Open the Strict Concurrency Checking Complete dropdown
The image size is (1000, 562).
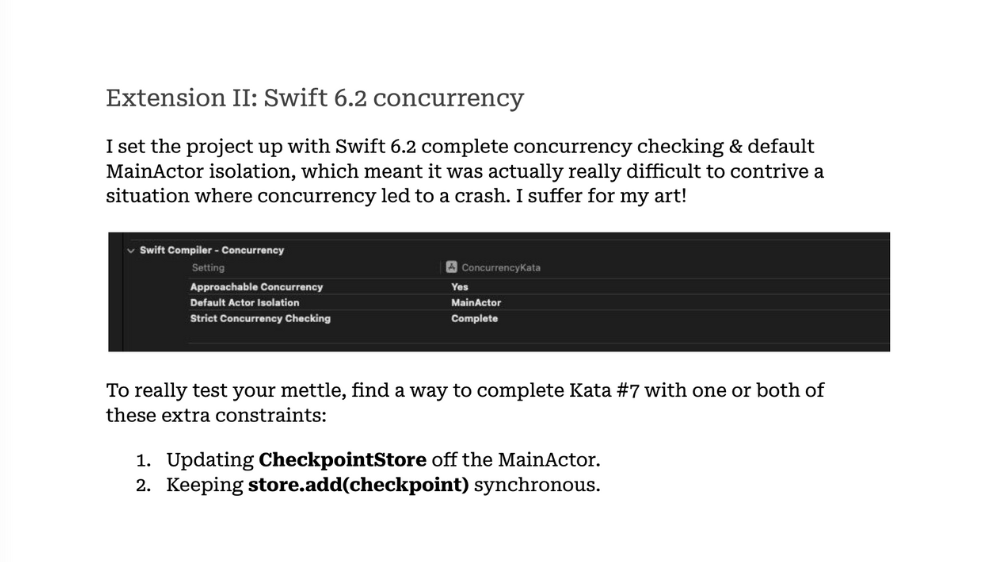tap(474, 319)
